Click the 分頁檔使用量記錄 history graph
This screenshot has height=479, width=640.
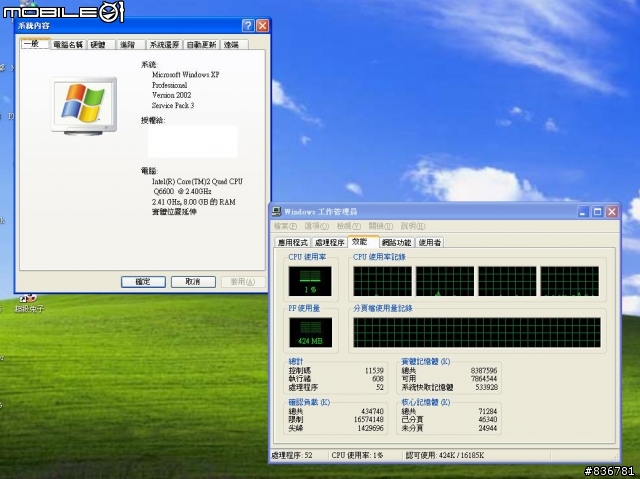(x=477, y=333)
